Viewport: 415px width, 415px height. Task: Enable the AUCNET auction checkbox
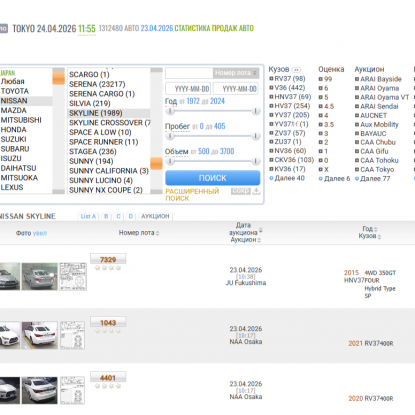[x=357, y=115]
